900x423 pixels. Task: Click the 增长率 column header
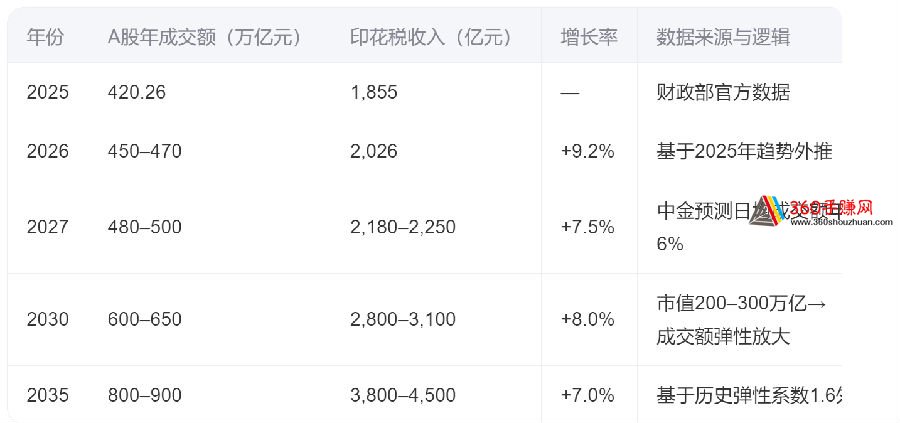(589, 37)
